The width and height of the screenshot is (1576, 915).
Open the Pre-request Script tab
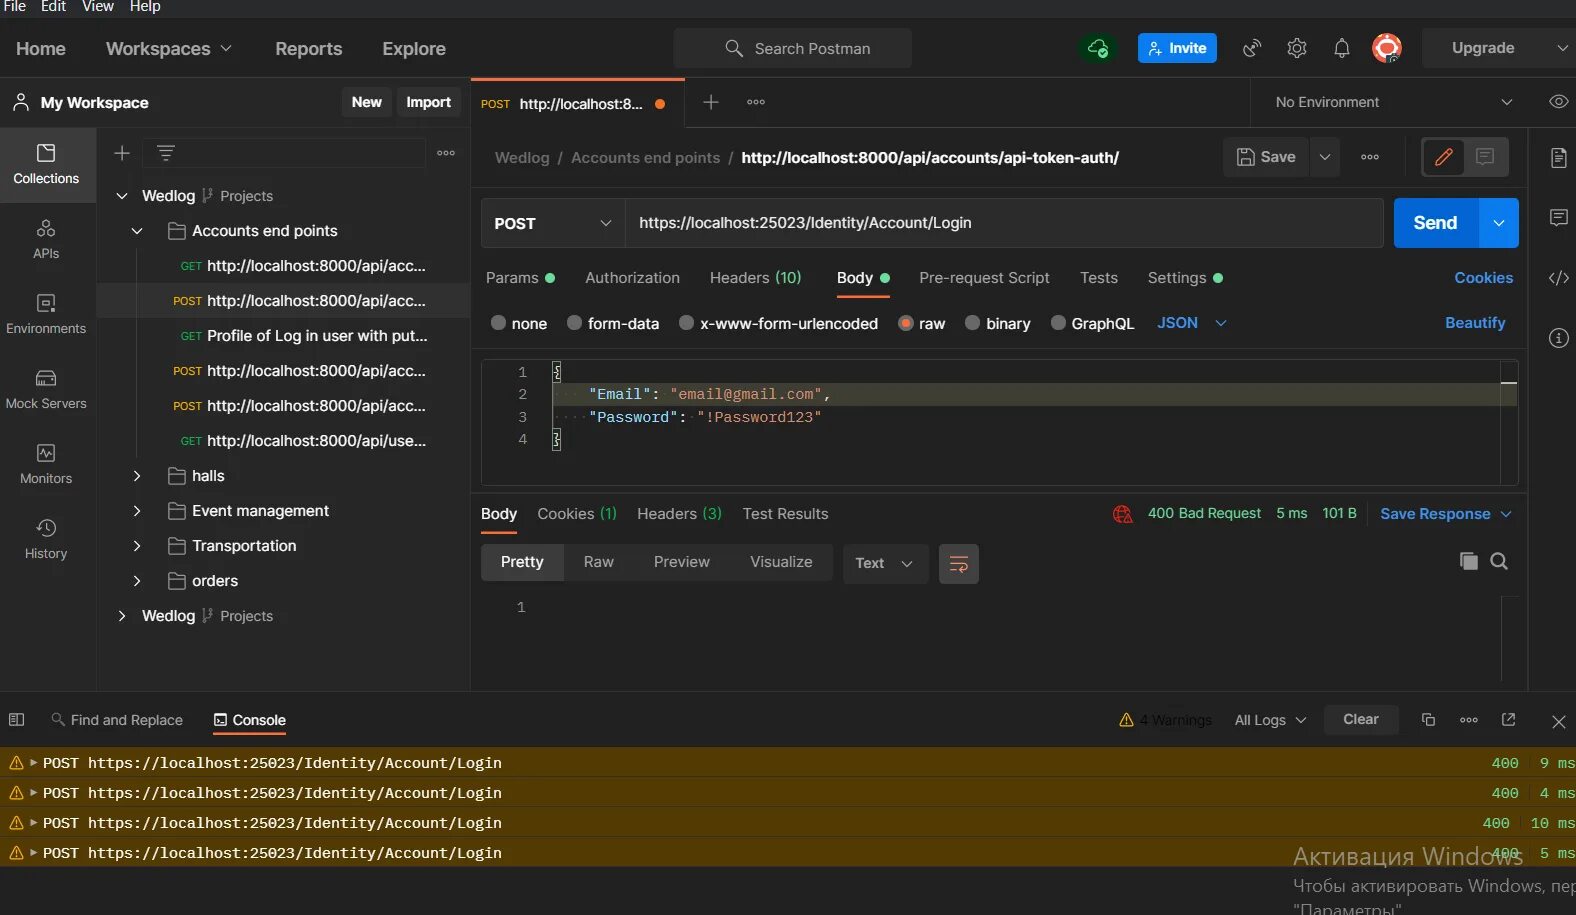984,278
